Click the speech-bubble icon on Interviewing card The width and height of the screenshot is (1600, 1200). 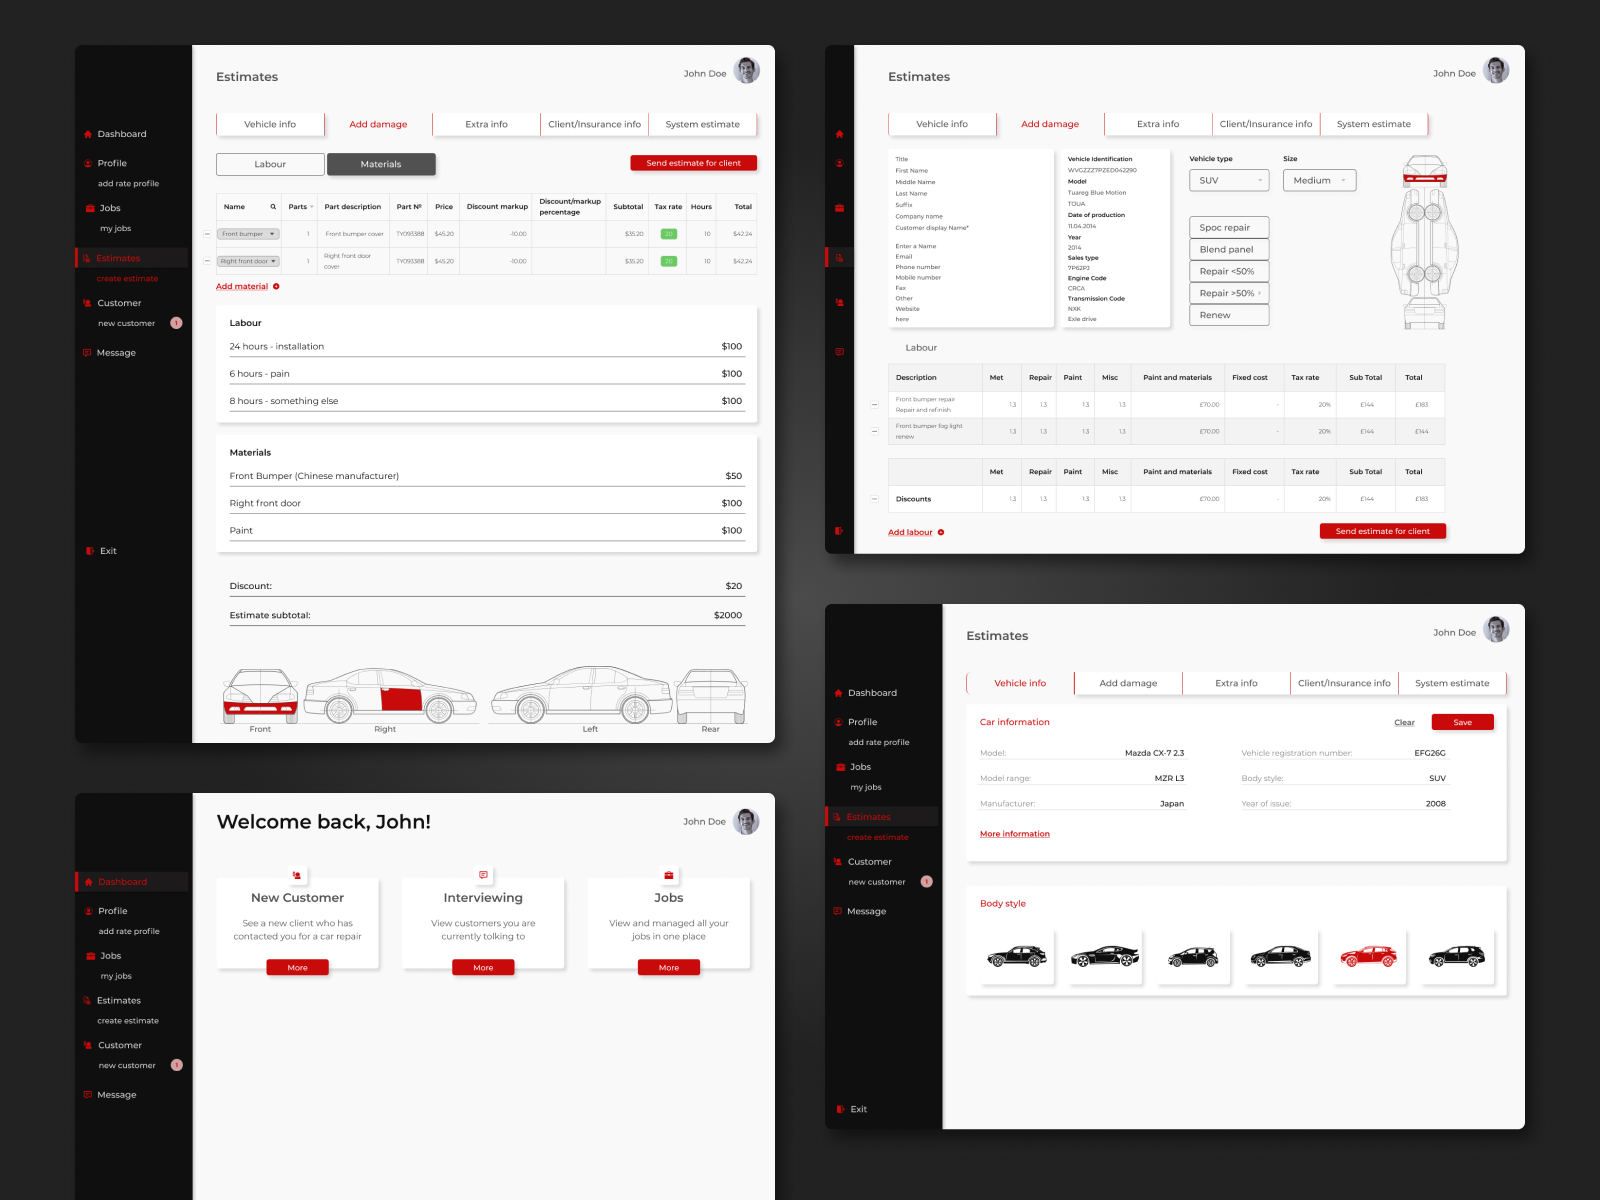pos(483,874)
